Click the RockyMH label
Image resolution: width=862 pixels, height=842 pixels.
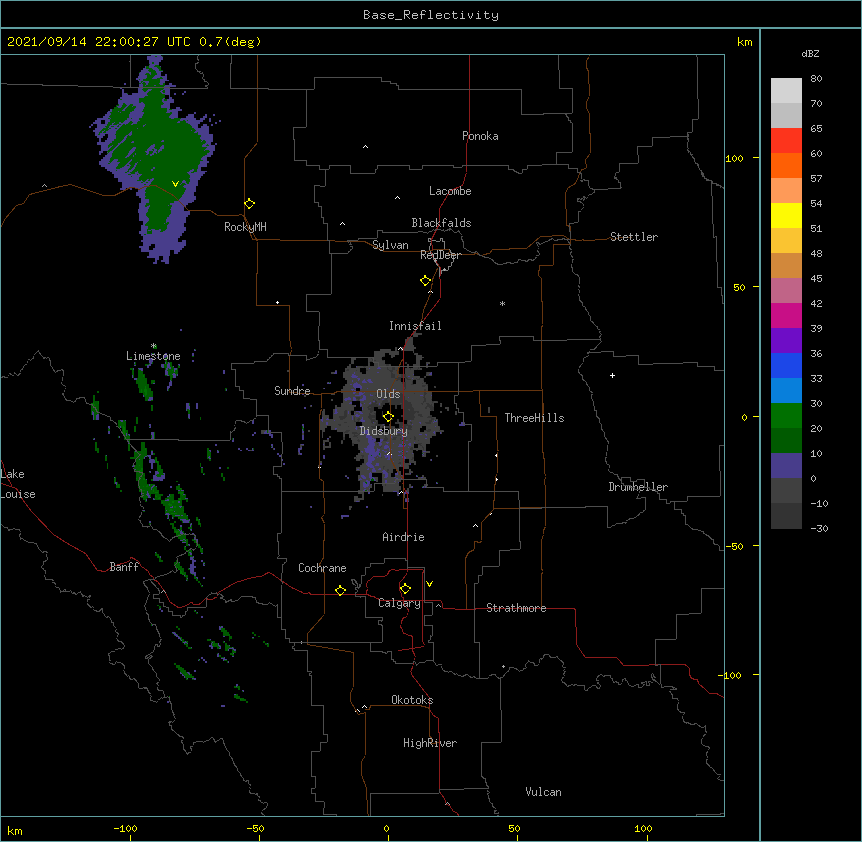click(x=245, y=227)
